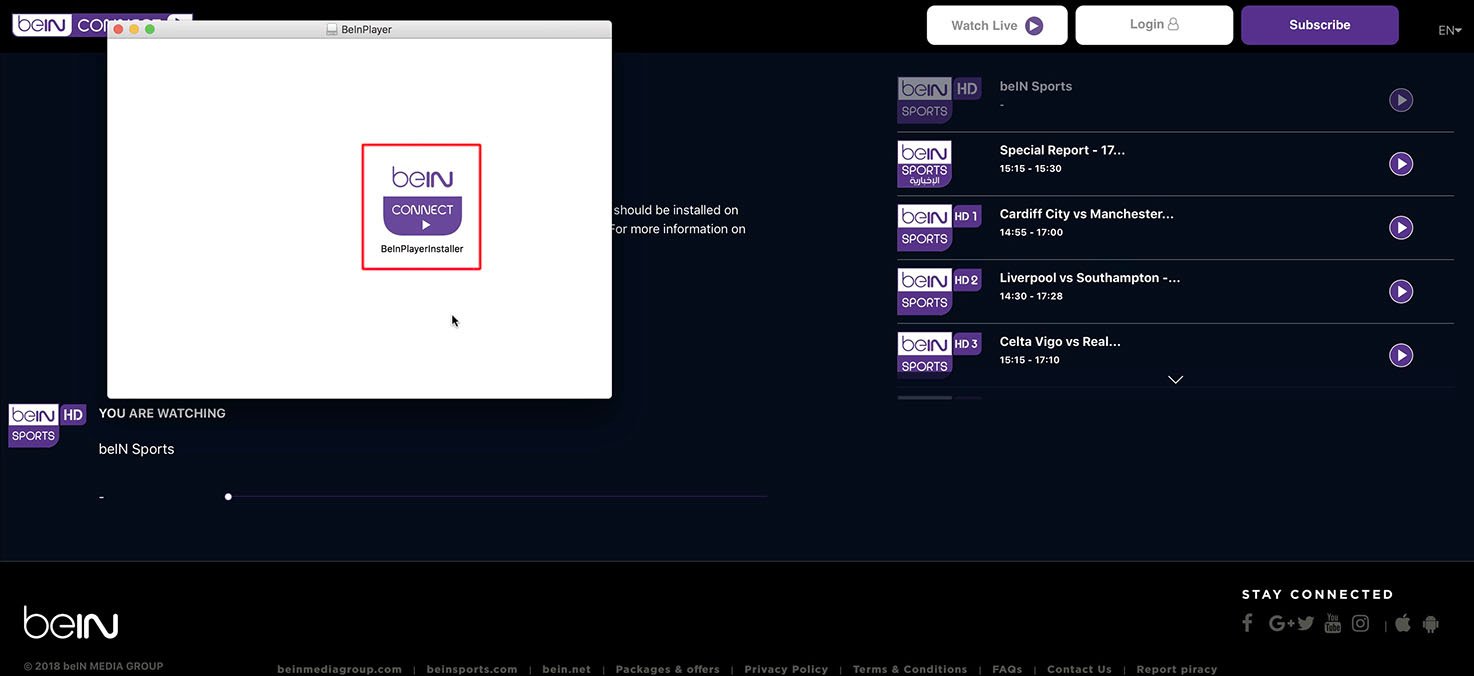1474x676 pixels.
Task: Open the BeInPlayerInstaller package icon
Action: click(421, 207)
